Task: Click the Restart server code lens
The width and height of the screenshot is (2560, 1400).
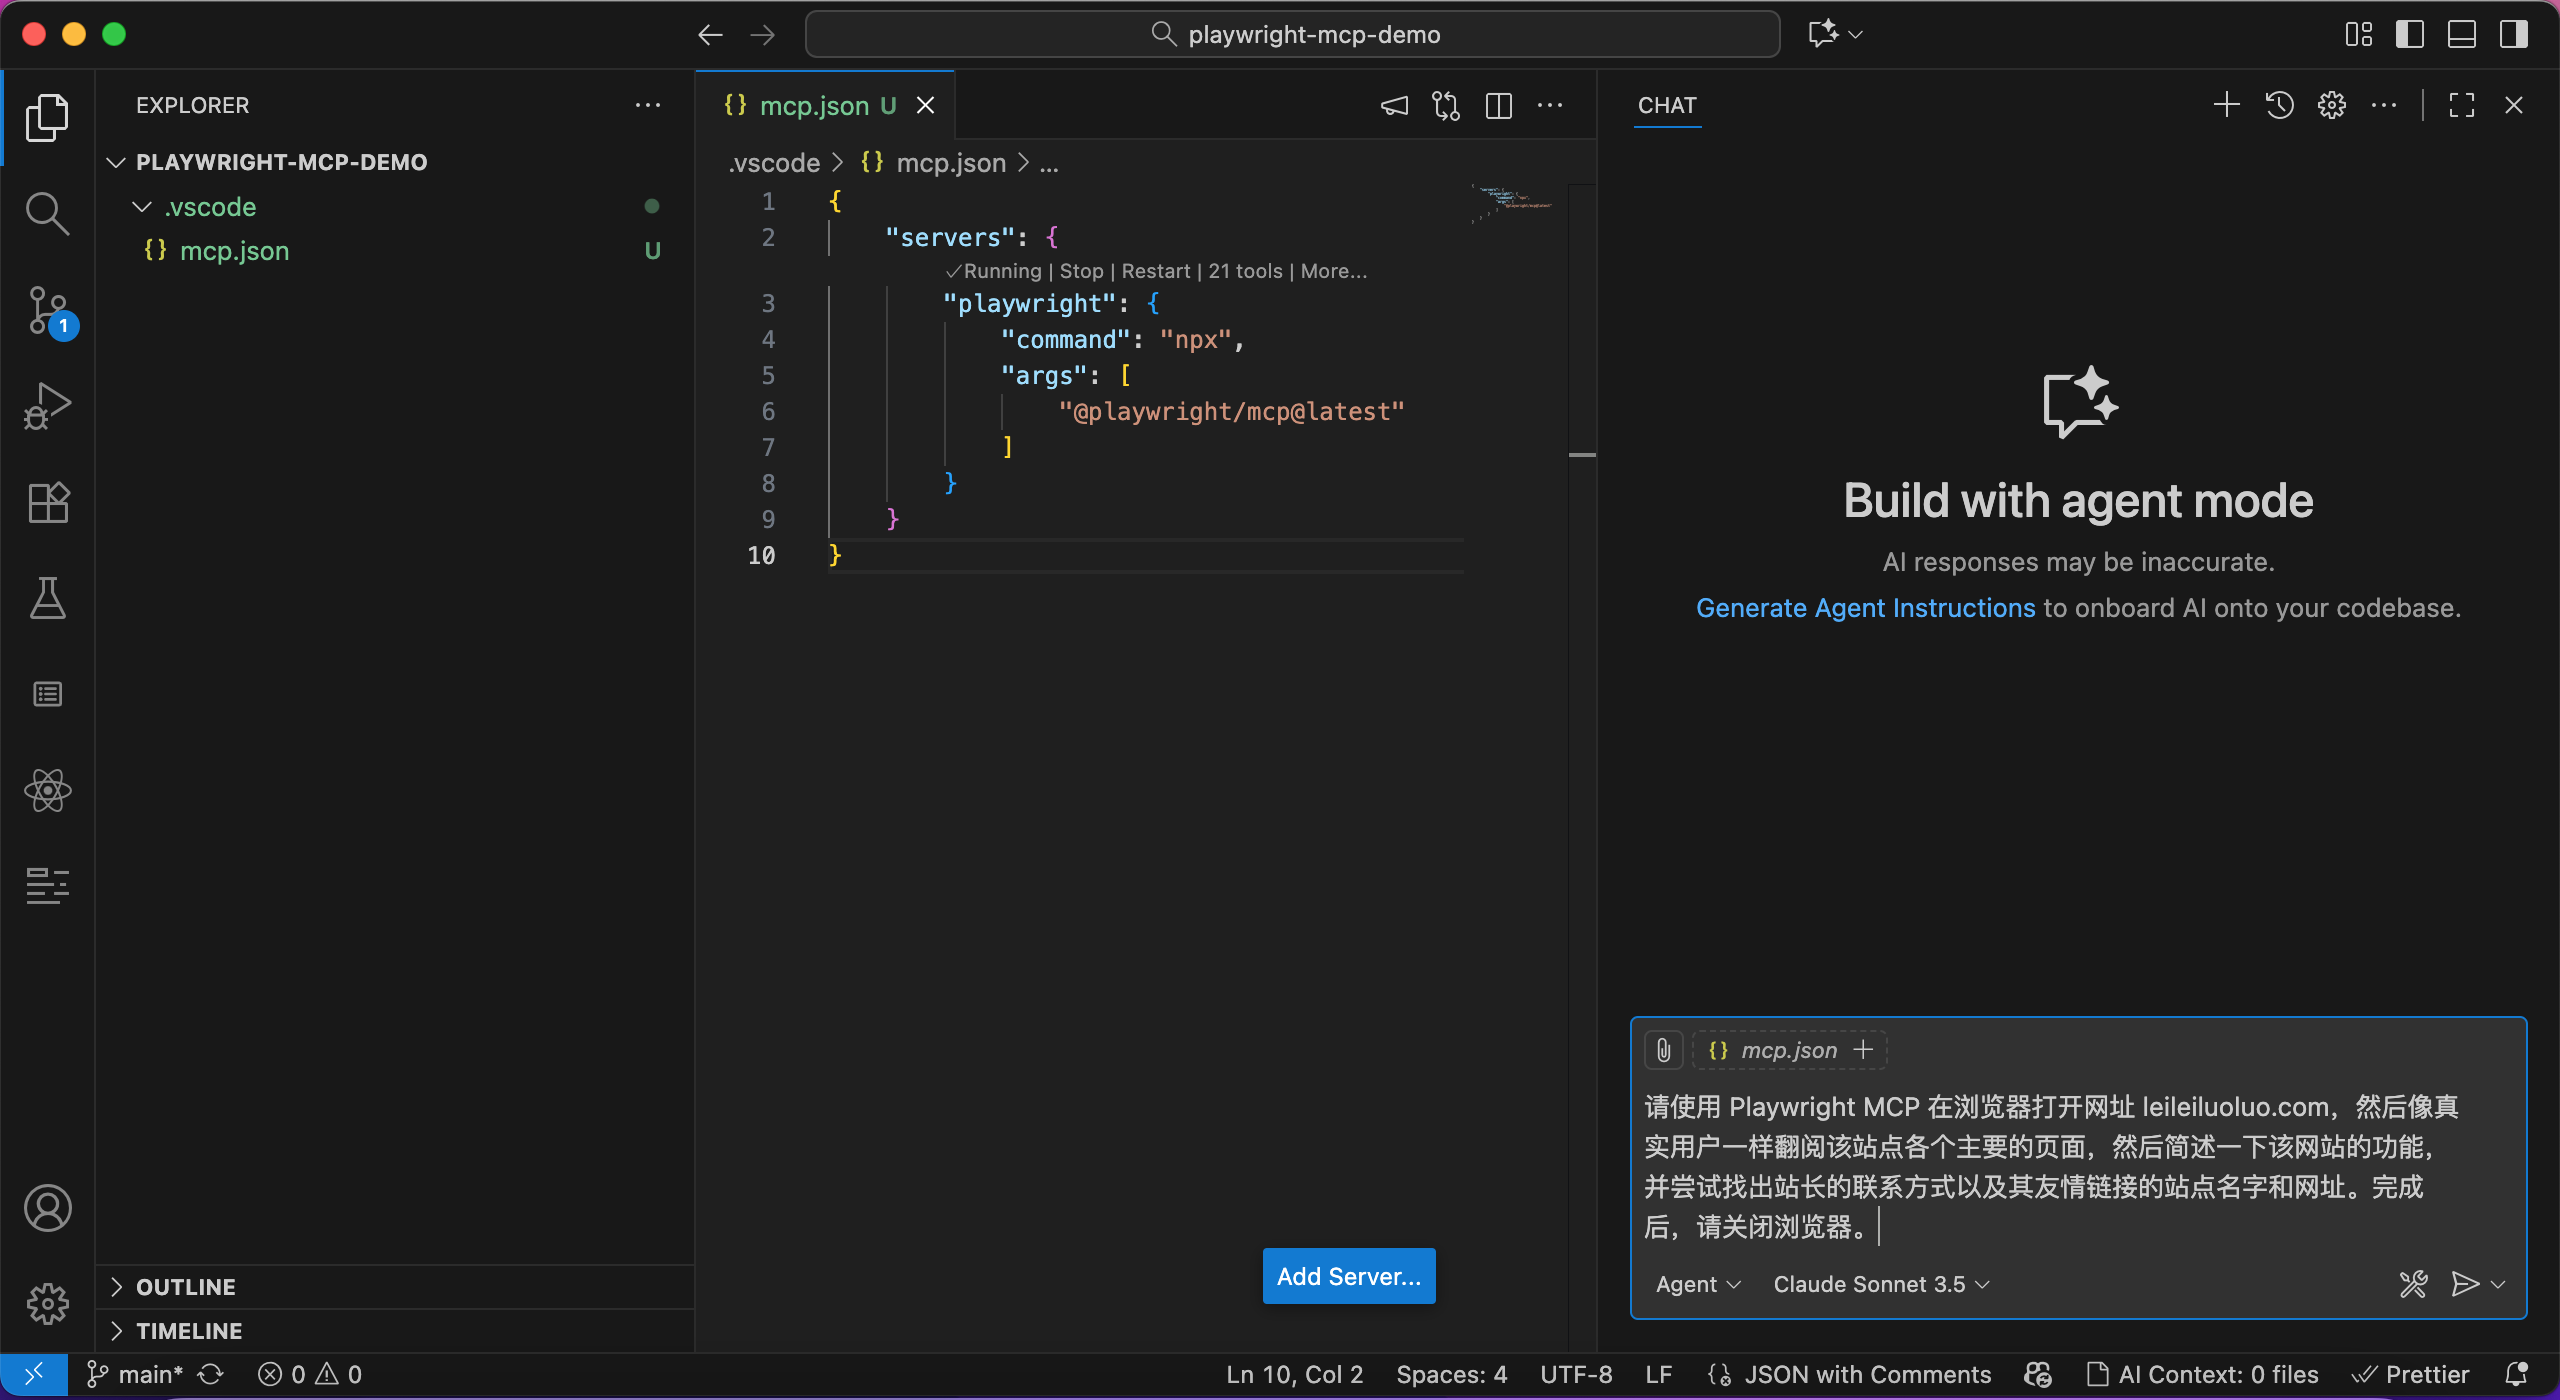Action: [1155, 271]
